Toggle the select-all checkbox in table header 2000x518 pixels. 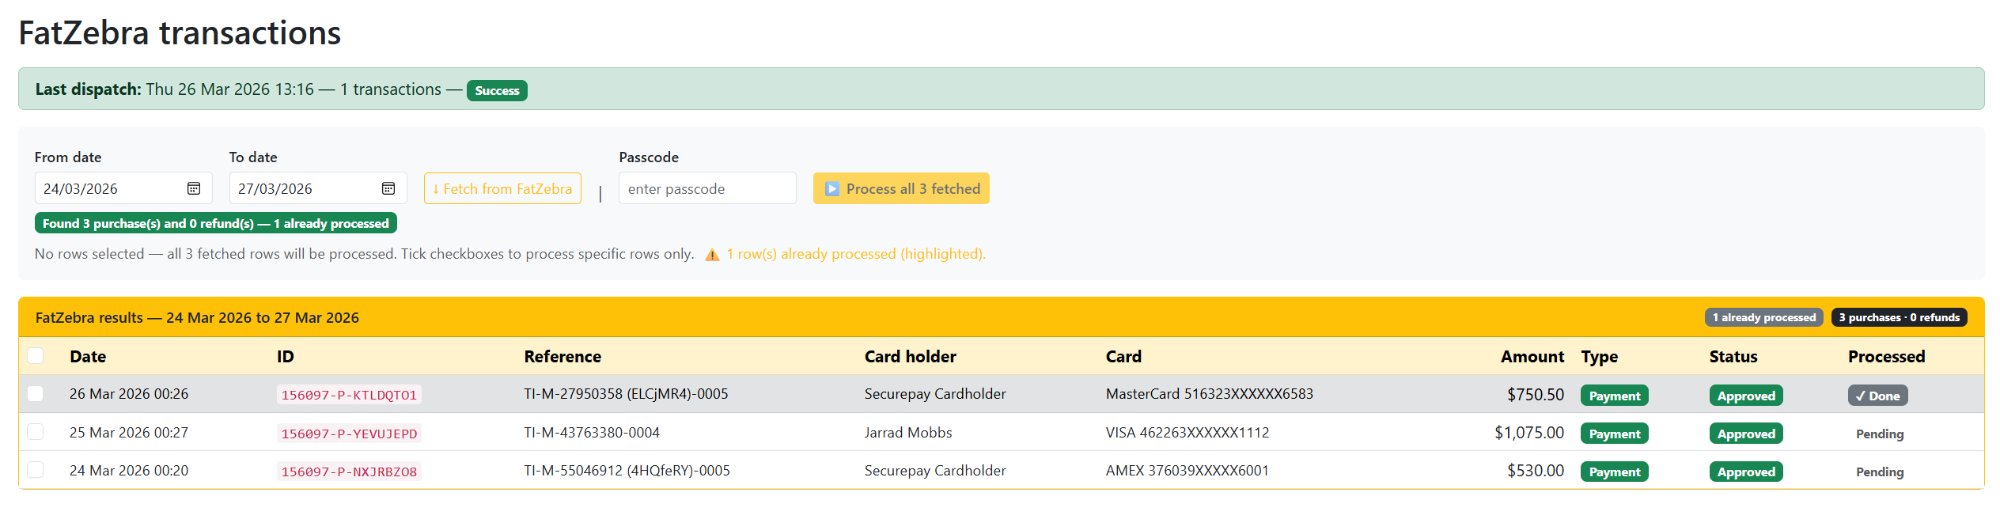click(36, 356)
